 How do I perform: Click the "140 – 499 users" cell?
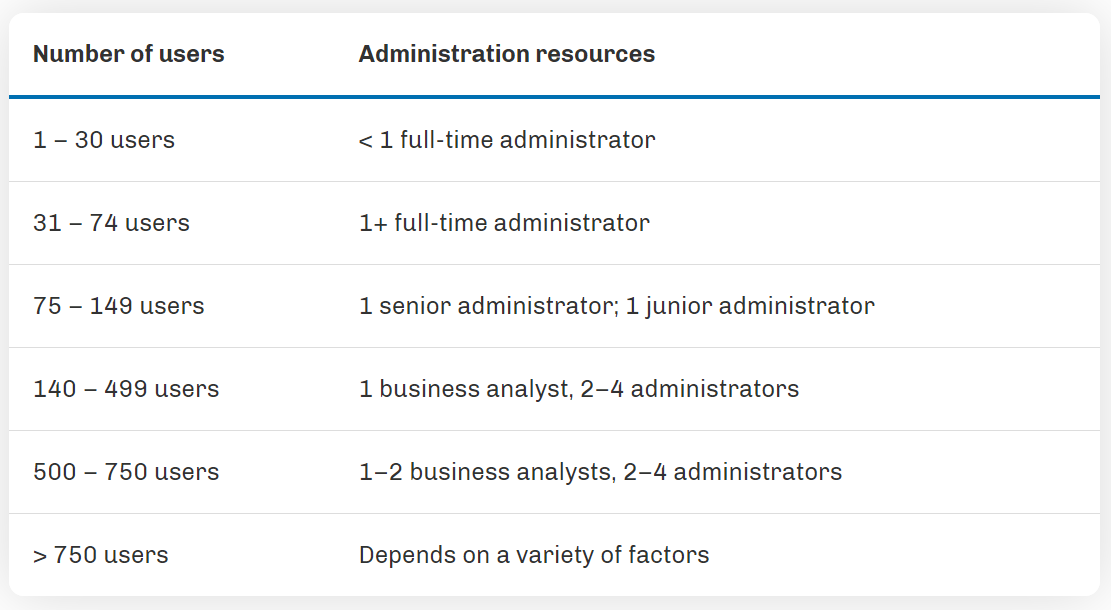126,389
